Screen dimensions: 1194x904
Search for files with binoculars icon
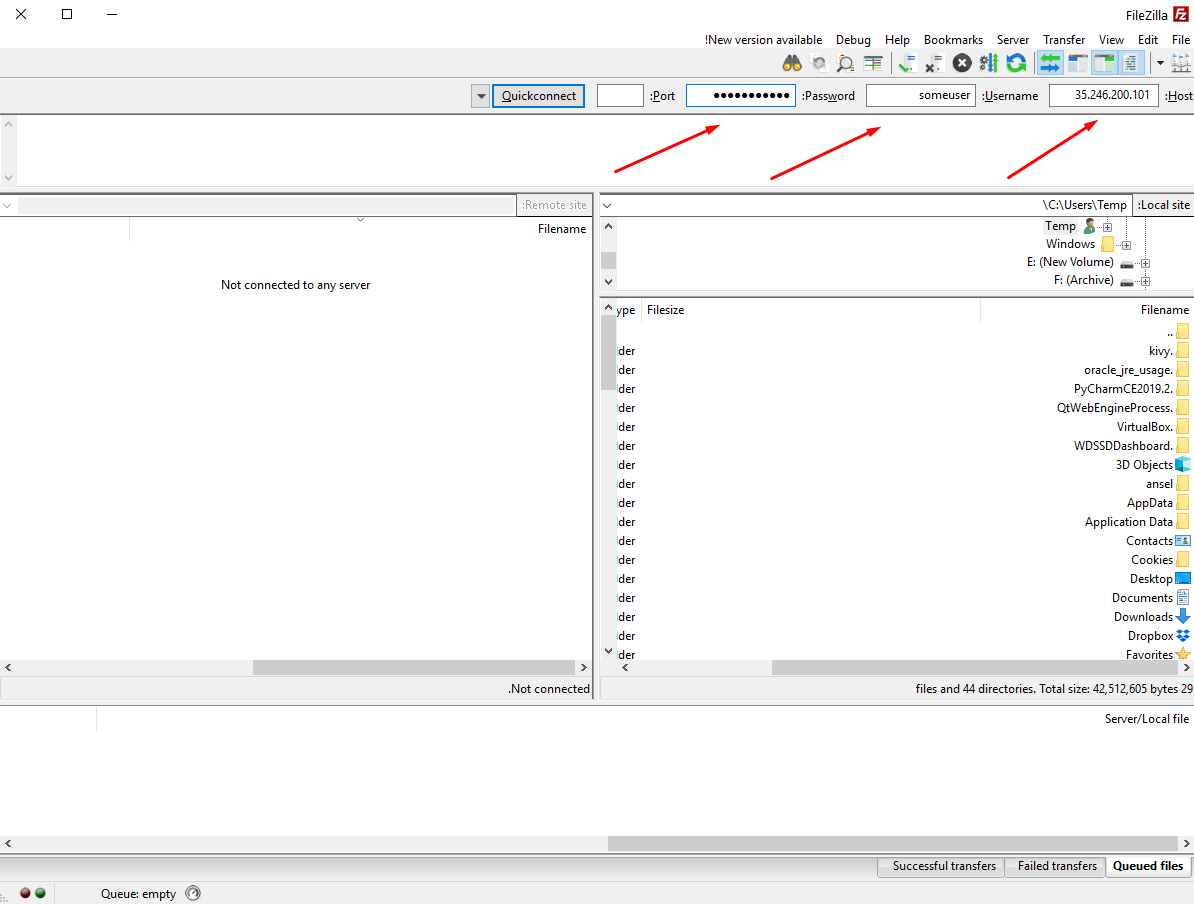coord(792,63)
